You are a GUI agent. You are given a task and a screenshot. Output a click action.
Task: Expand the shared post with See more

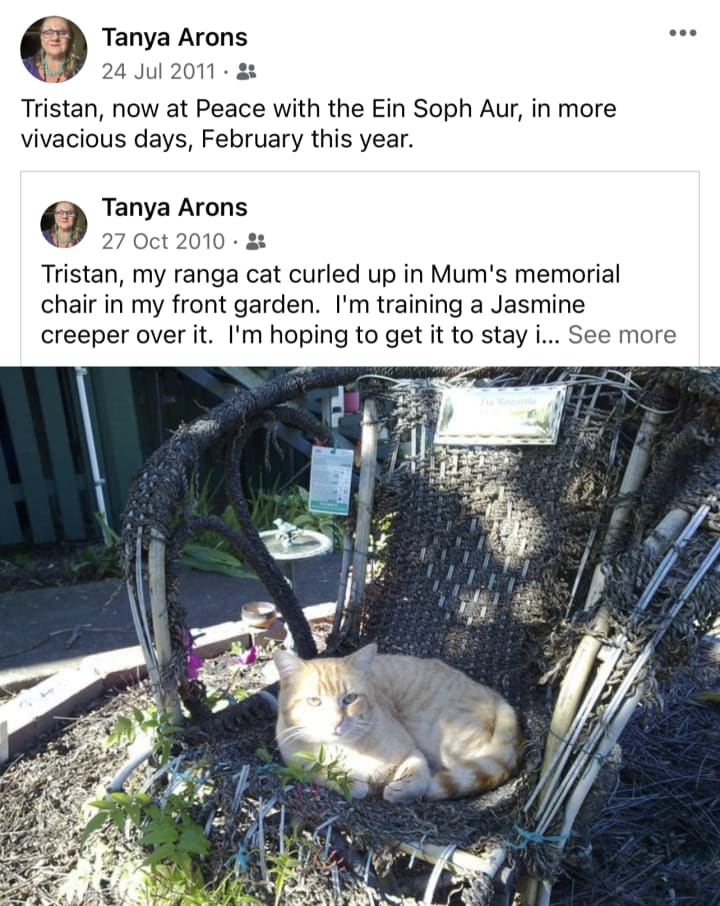point(622,335)
